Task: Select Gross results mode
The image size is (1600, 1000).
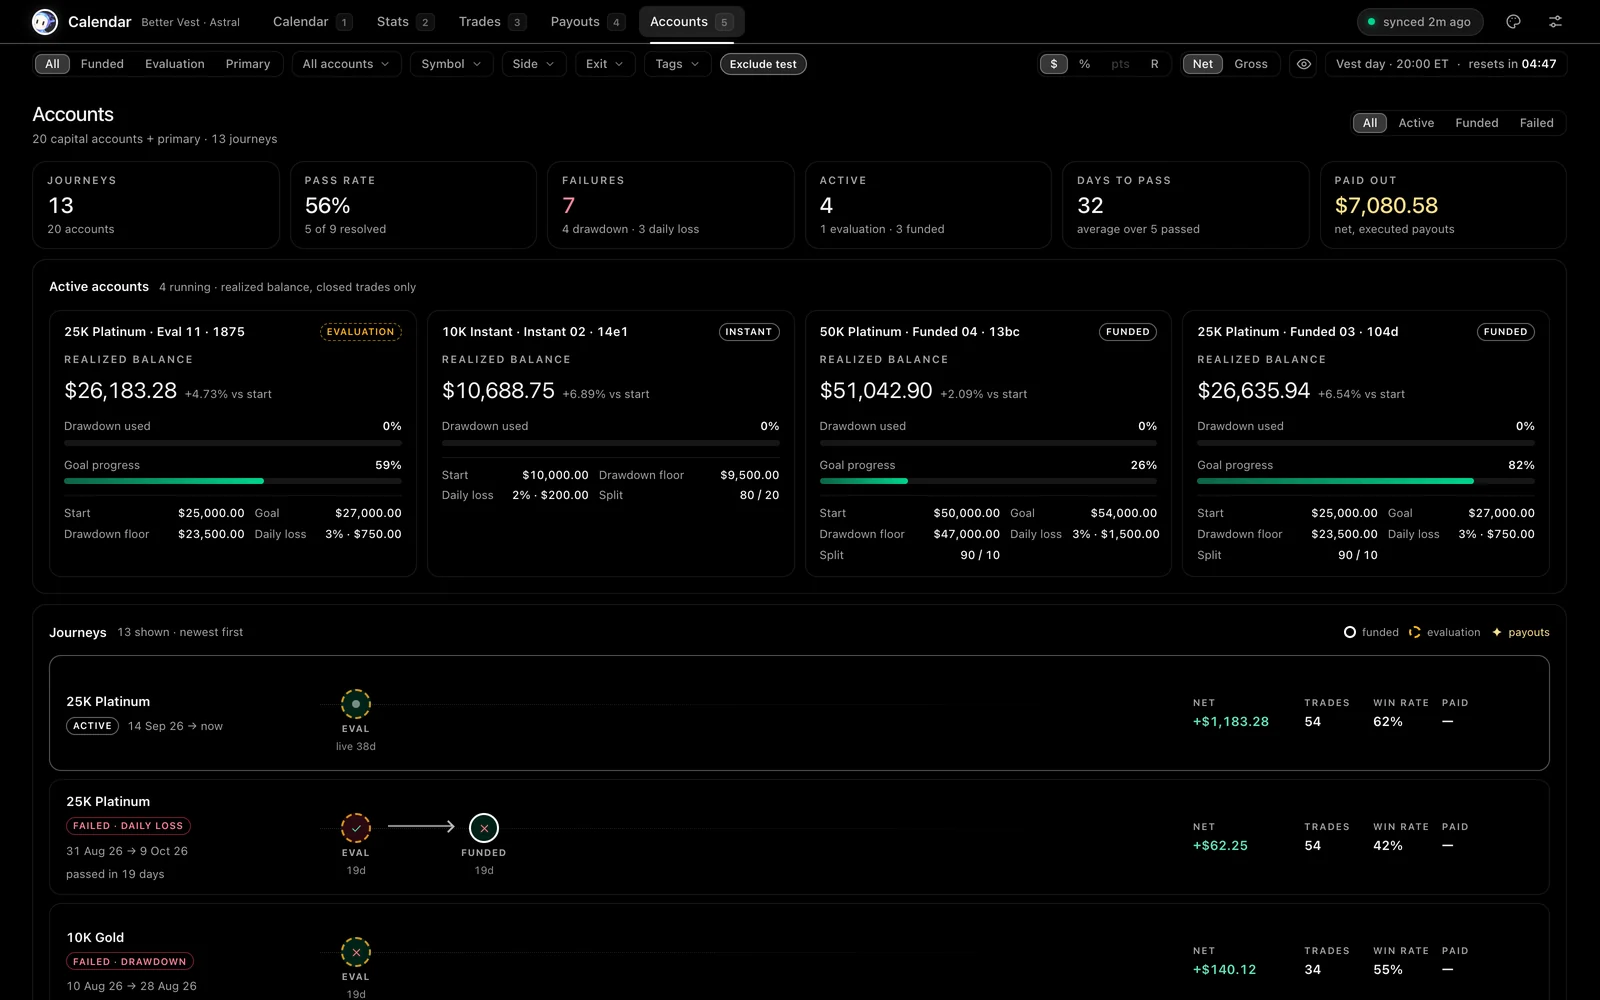Action: click(1251, 64)
